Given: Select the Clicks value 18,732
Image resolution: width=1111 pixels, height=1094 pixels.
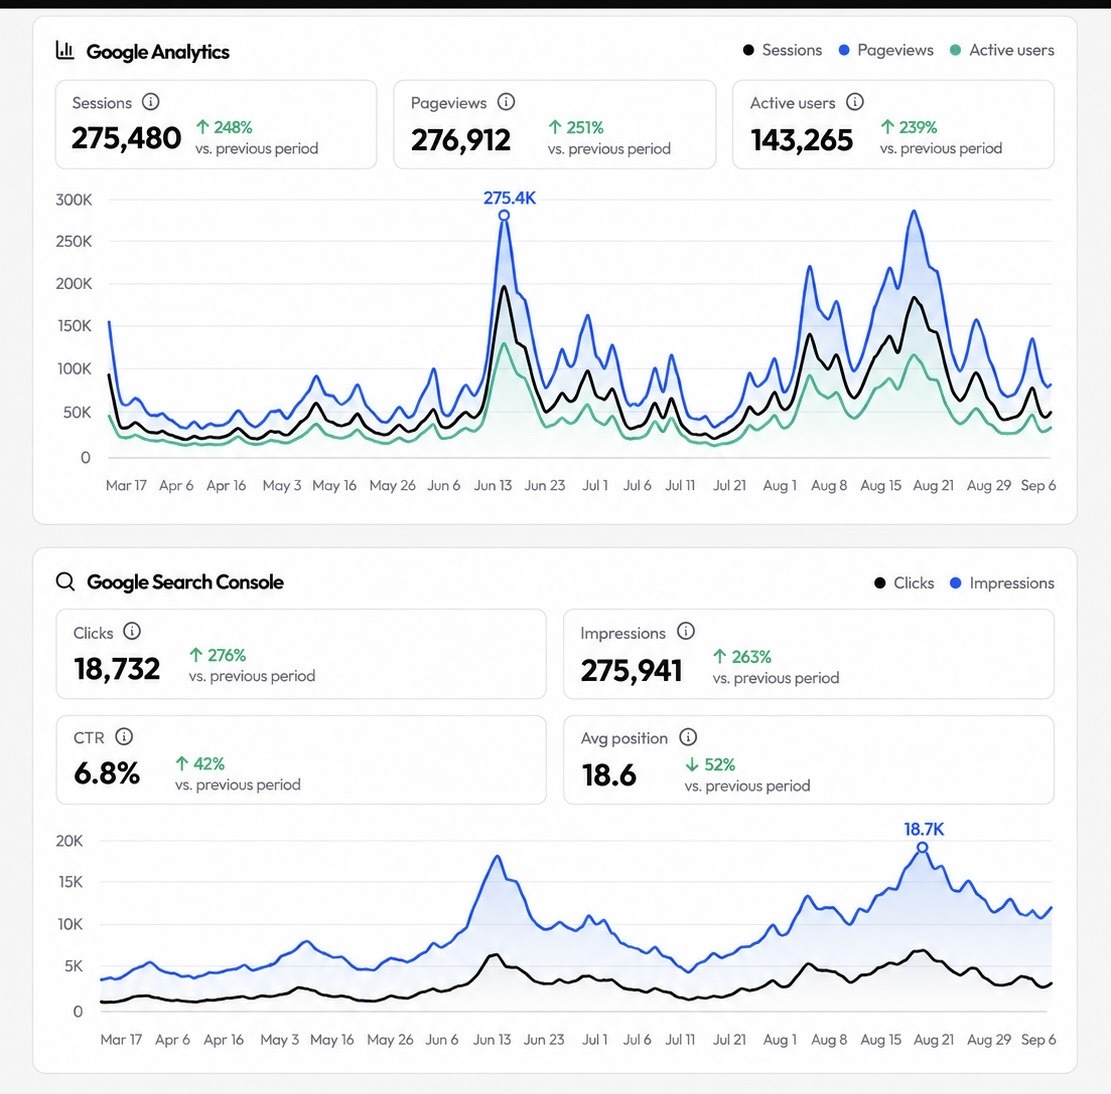Looking at the screenshot, I should 117,669.
